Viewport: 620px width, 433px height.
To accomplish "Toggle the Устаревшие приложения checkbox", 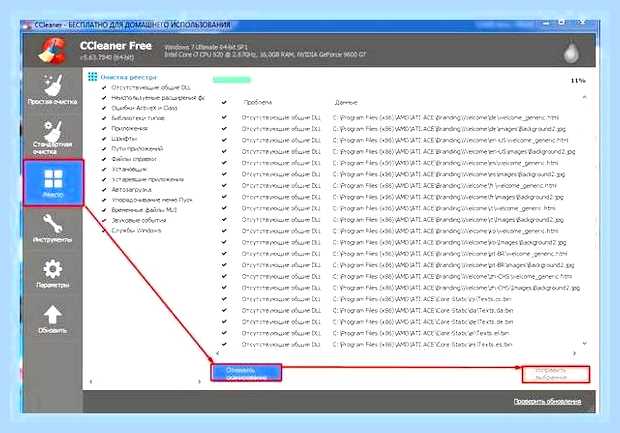I will point(104,180).
